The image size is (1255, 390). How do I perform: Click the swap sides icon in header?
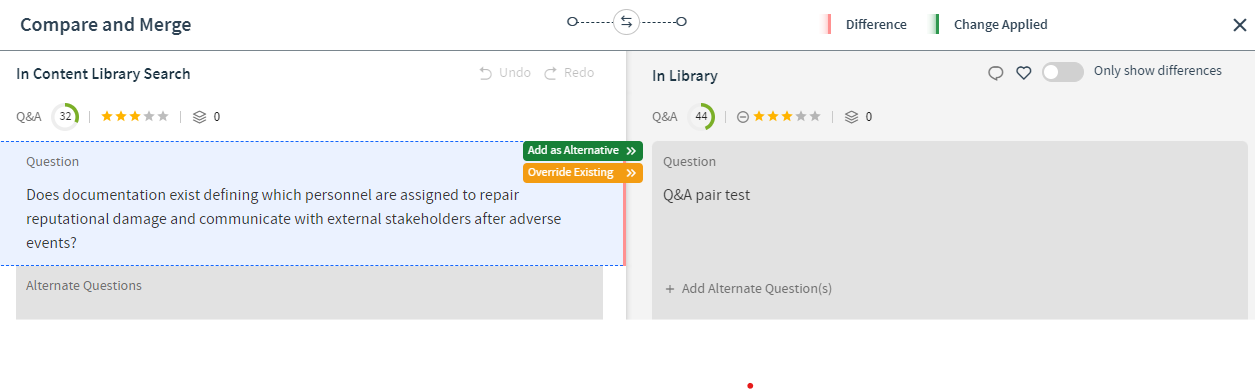click(x=626, y=21)
